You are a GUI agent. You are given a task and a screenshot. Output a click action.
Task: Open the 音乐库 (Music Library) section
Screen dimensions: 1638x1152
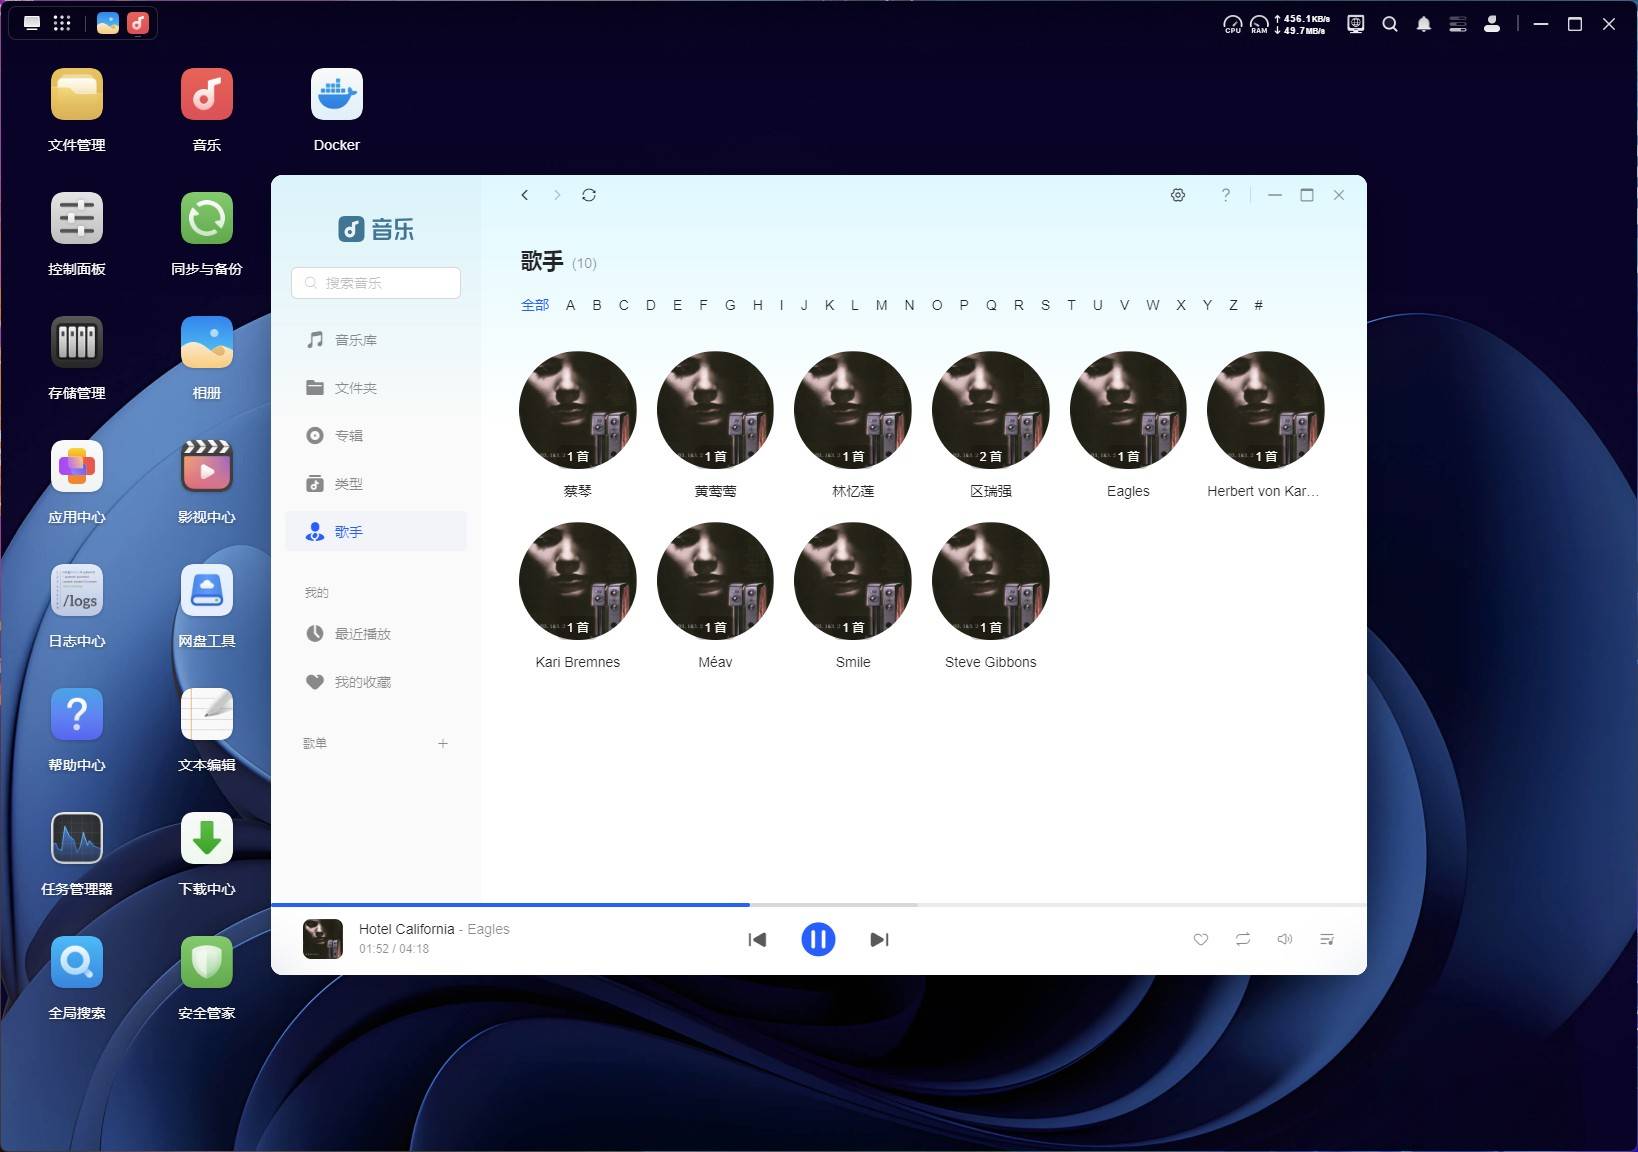[355, 339]
